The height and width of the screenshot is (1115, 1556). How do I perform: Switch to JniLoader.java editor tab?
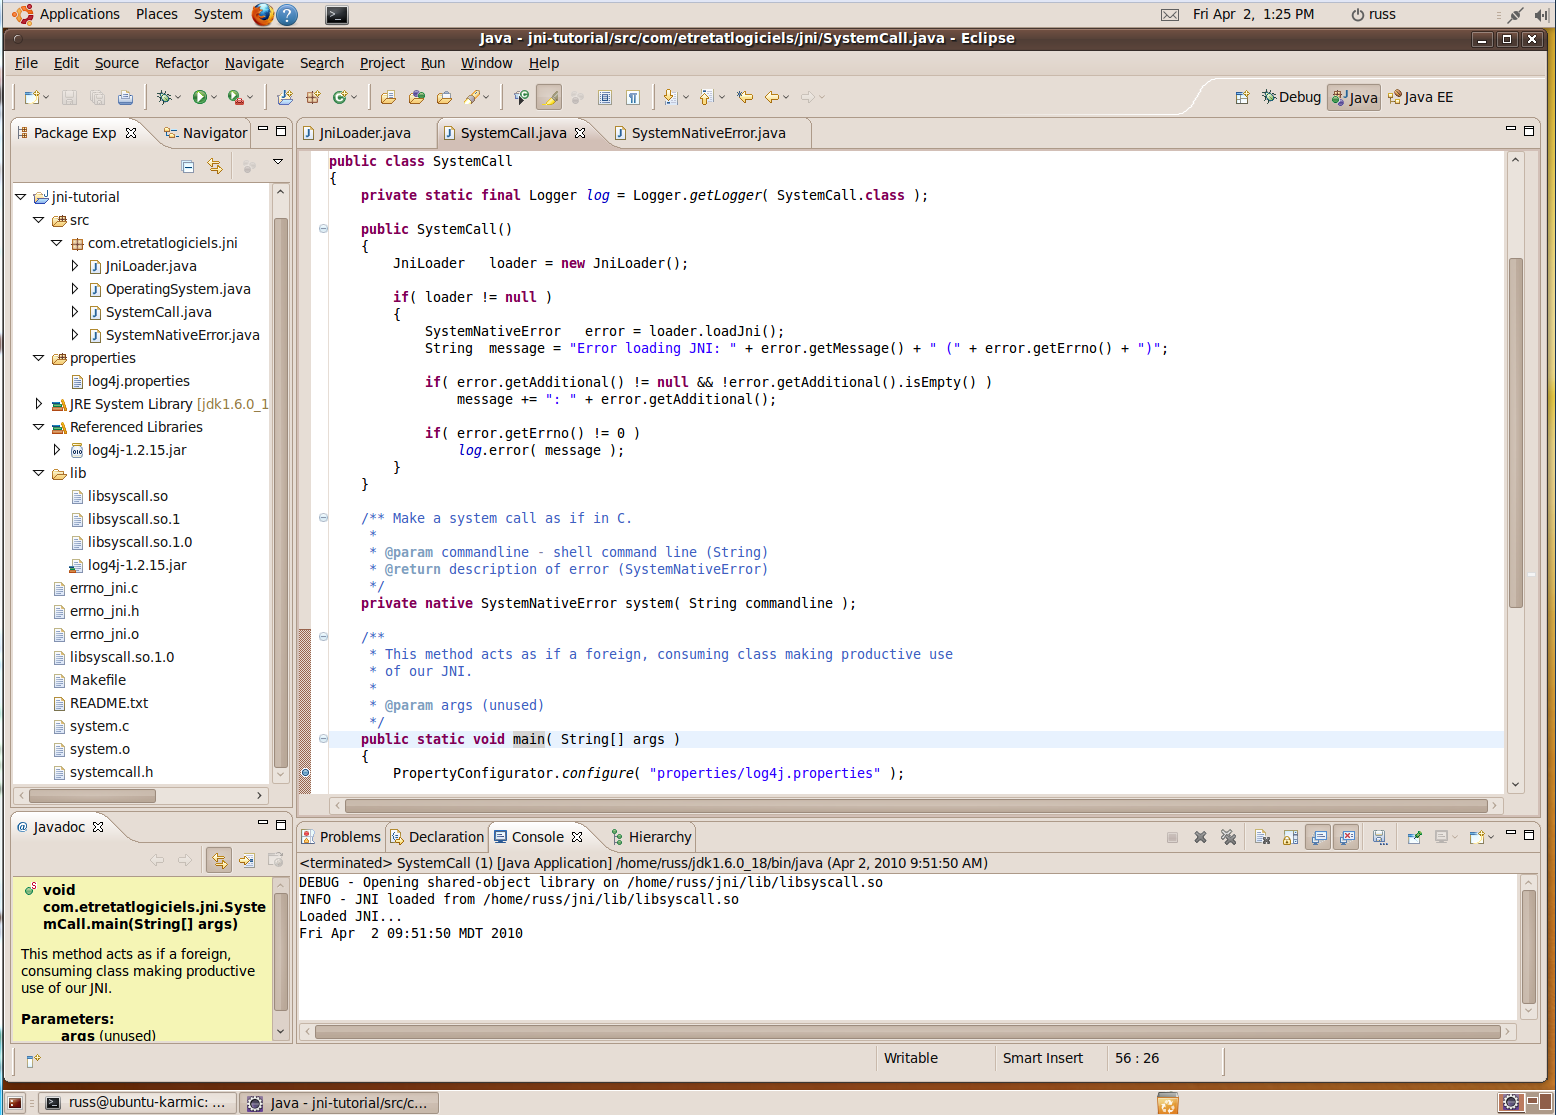364,133
